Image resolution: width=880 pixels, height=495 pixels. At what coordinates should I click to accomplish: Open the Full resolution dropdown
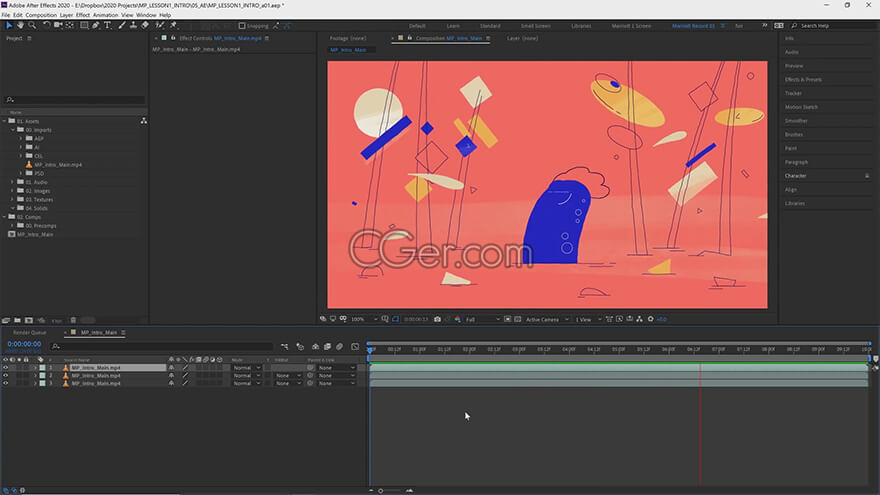pos(482,319)
